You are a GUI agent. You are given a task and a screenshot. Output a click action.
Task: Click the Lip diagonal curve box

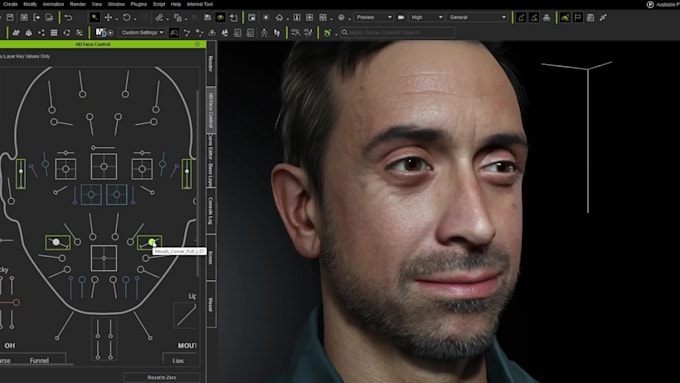coord(186,315)
